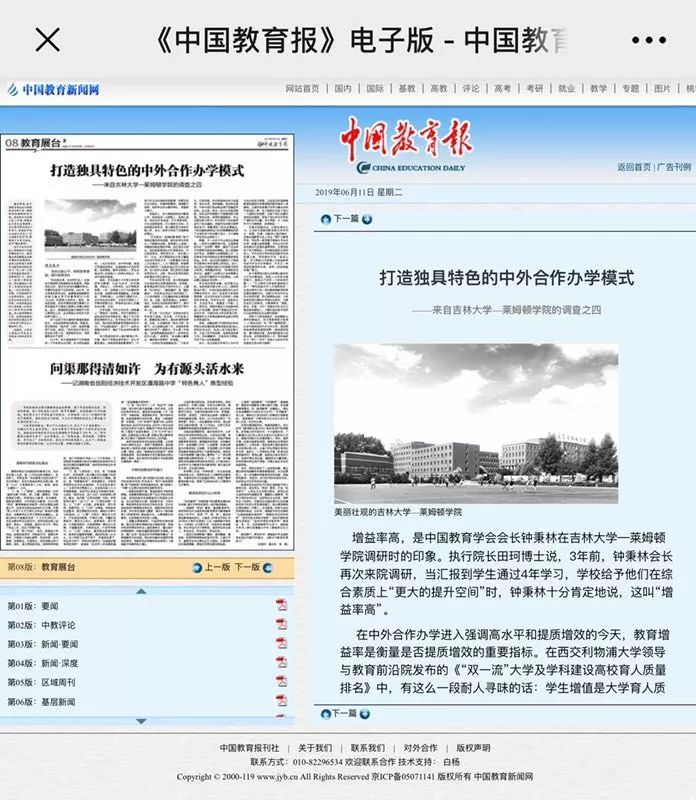Download the PDF for 第06版 基层新闻
This screenshot has width=696, height=800.
pos(282,700)
